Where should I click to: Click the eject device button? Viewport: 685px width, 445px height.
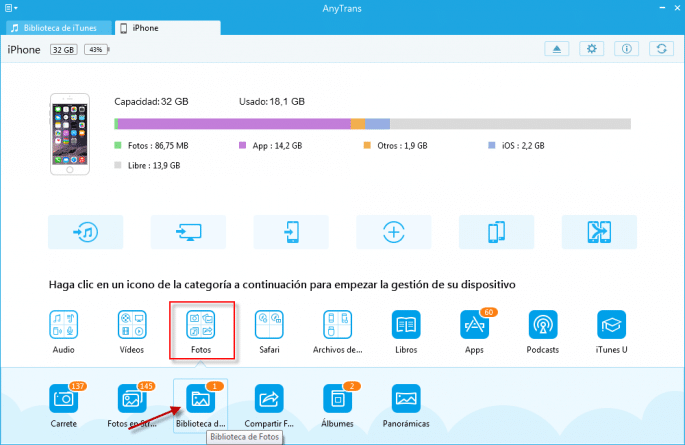557,49
